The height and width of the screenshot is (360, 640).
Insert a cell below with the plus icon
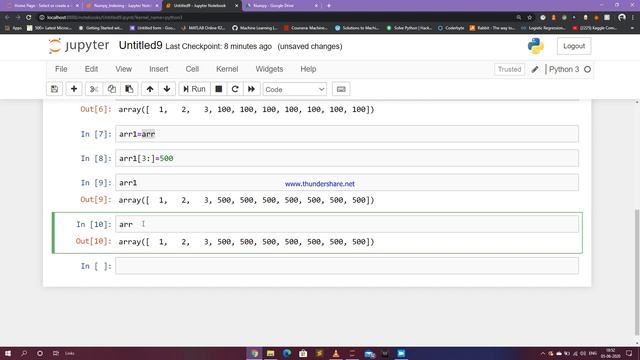click(x=74, y=89)
